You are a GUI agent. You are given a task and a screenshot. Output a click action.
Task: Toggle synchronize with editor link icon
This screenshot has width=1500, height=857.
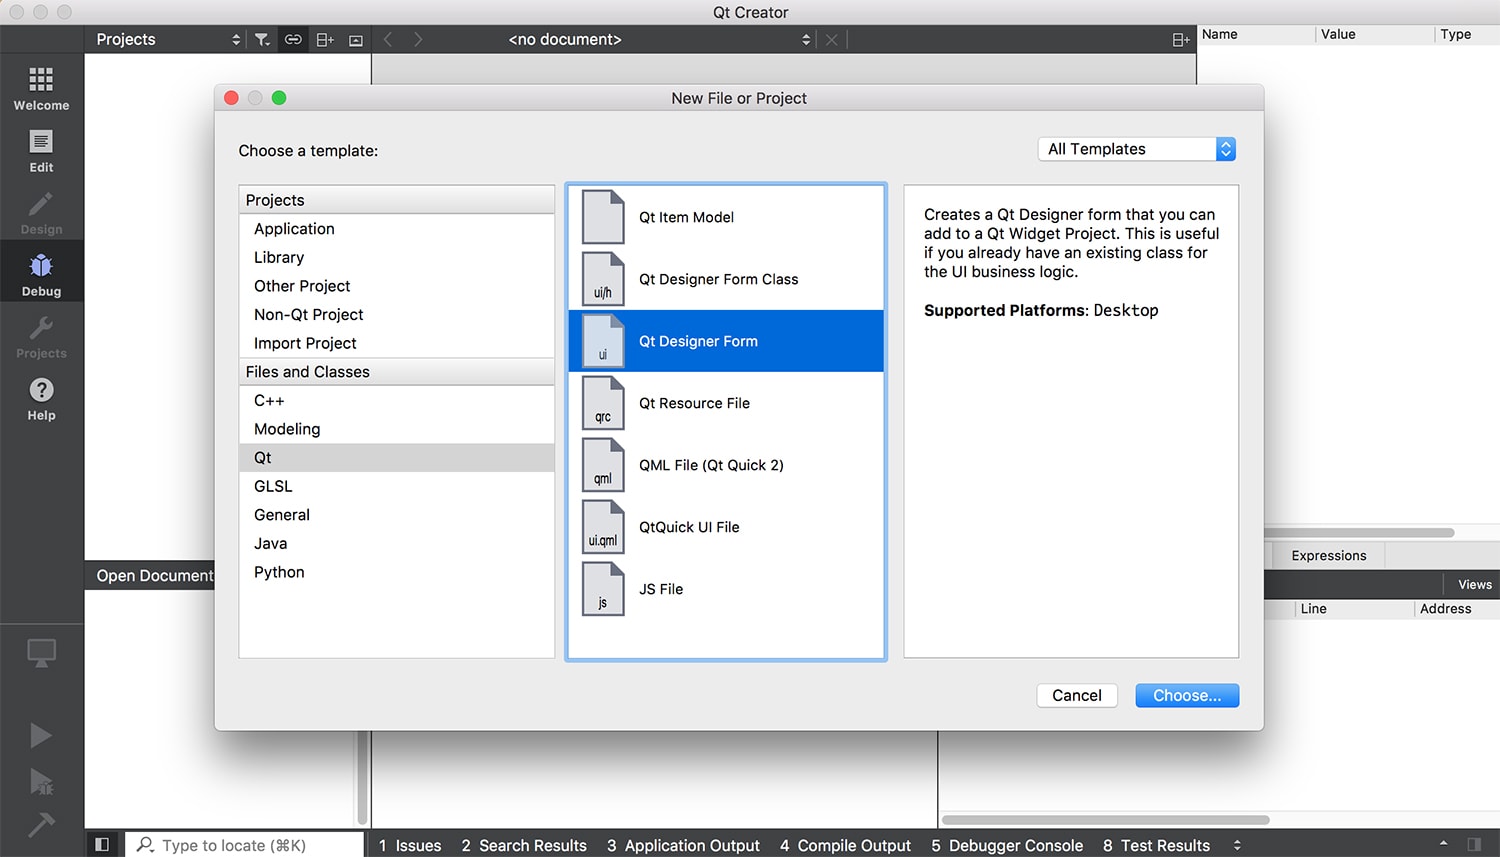(x=293, y=39)
